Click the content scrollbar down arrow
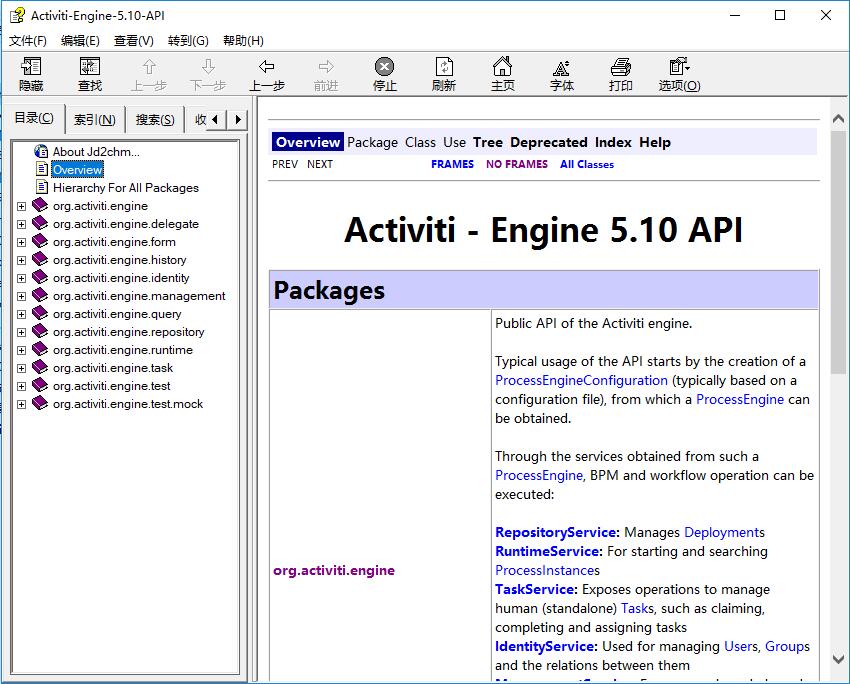850x684 pixels. pos(840,660)
